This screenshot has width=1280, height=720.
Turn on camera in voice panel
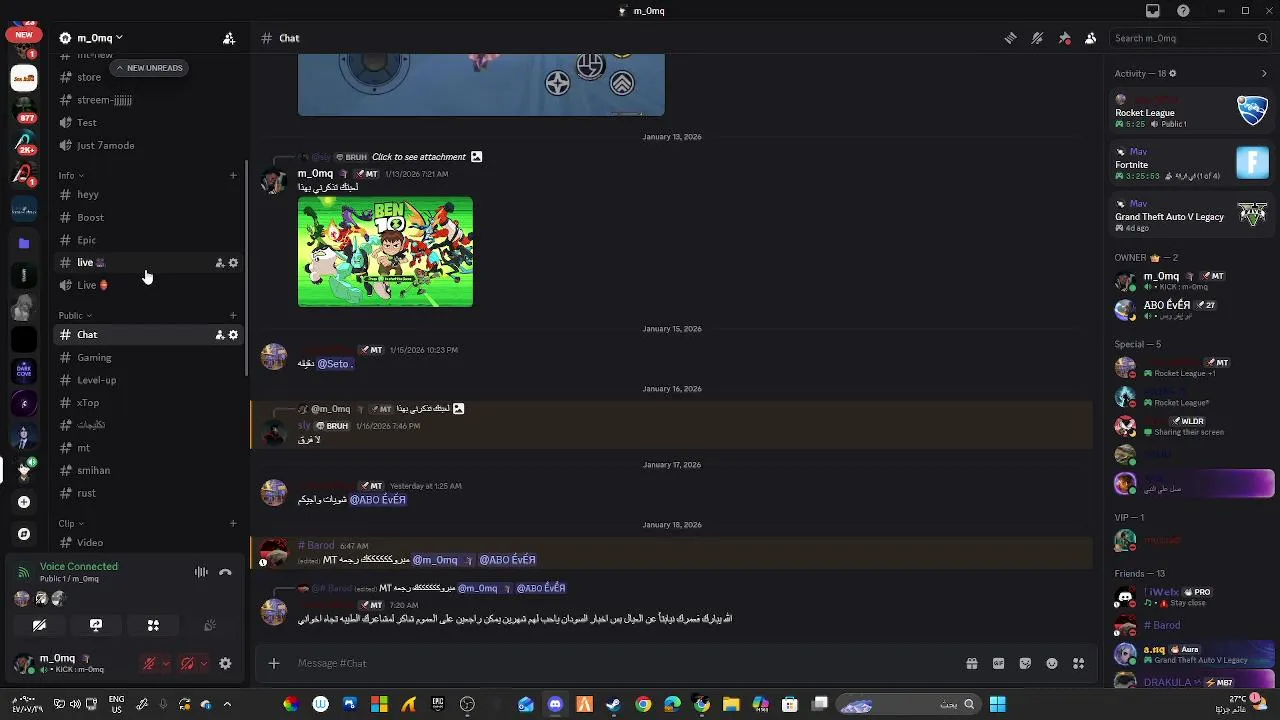(39, 625)
